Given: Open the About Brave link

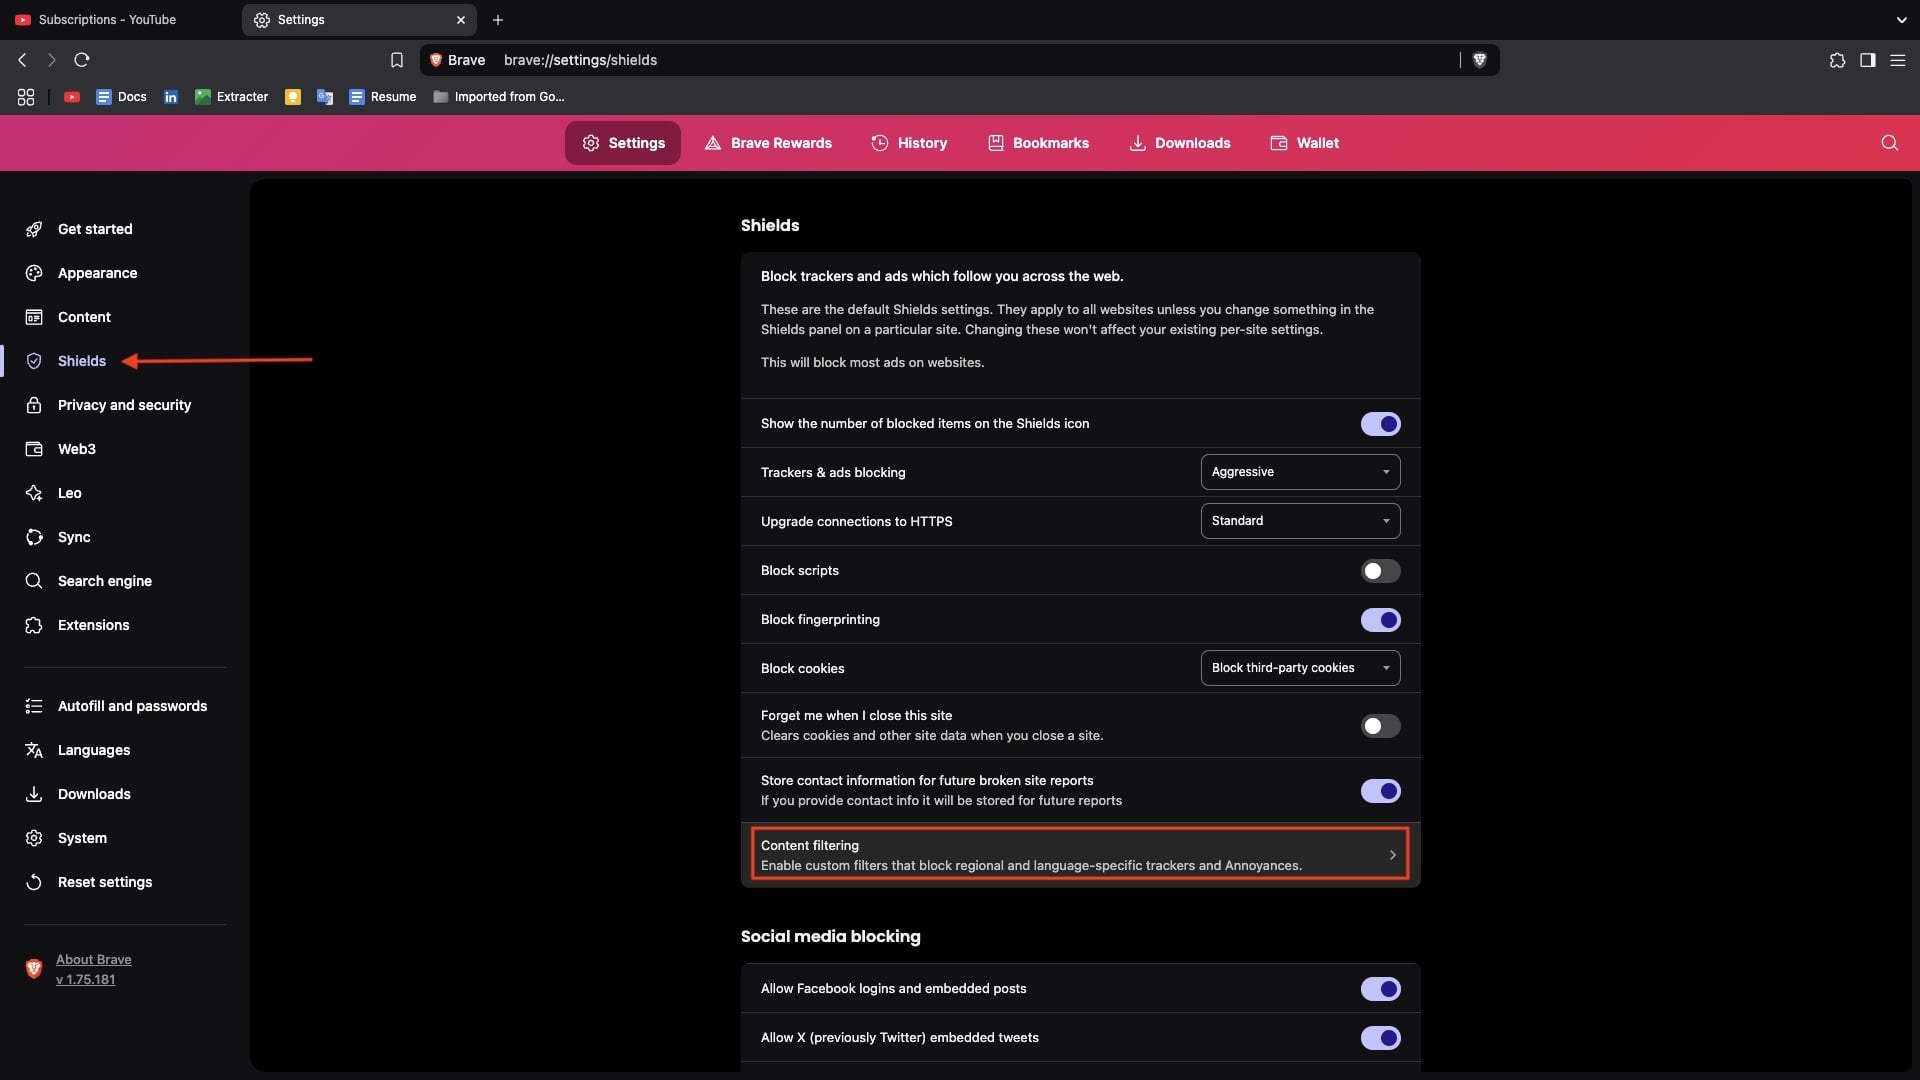Looking at the screenshot, I should tap(94, 959).
